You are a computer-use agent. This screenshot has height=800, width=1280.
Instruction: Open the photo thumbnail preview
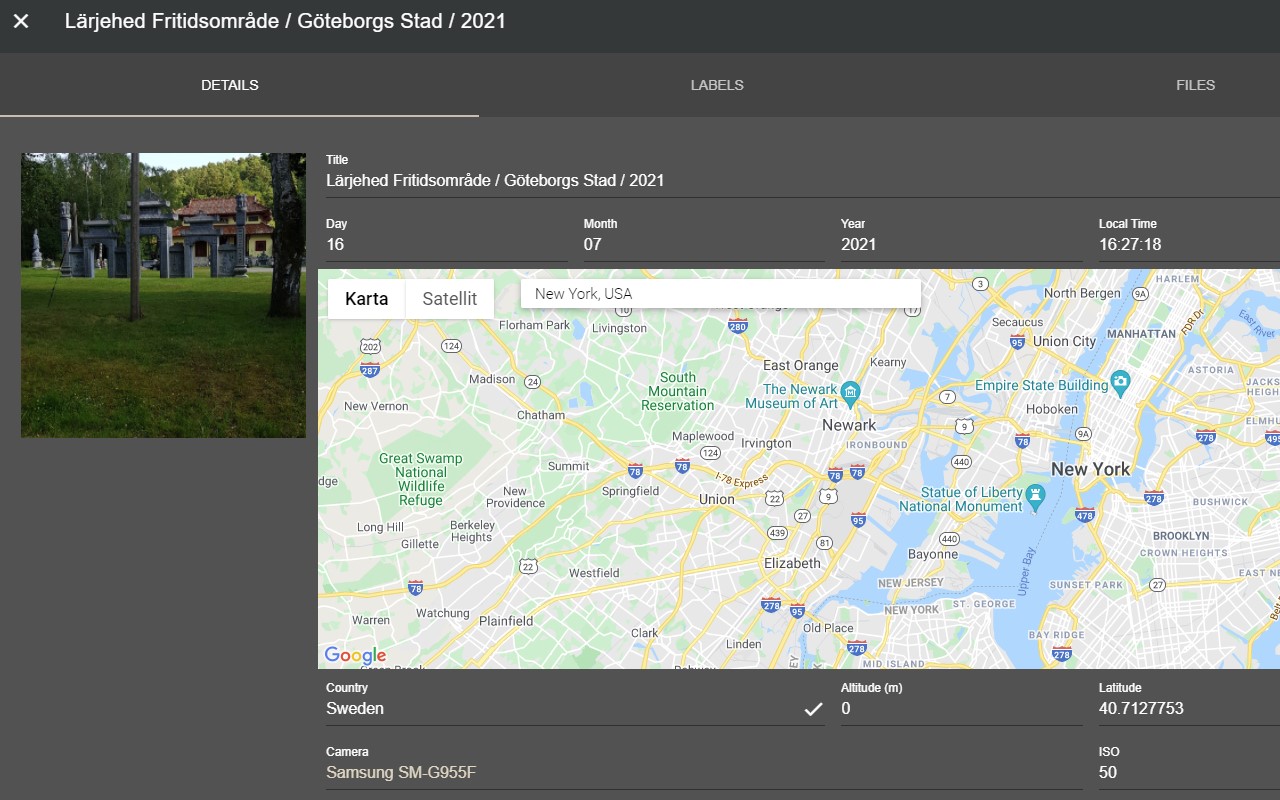pos(163,294)
